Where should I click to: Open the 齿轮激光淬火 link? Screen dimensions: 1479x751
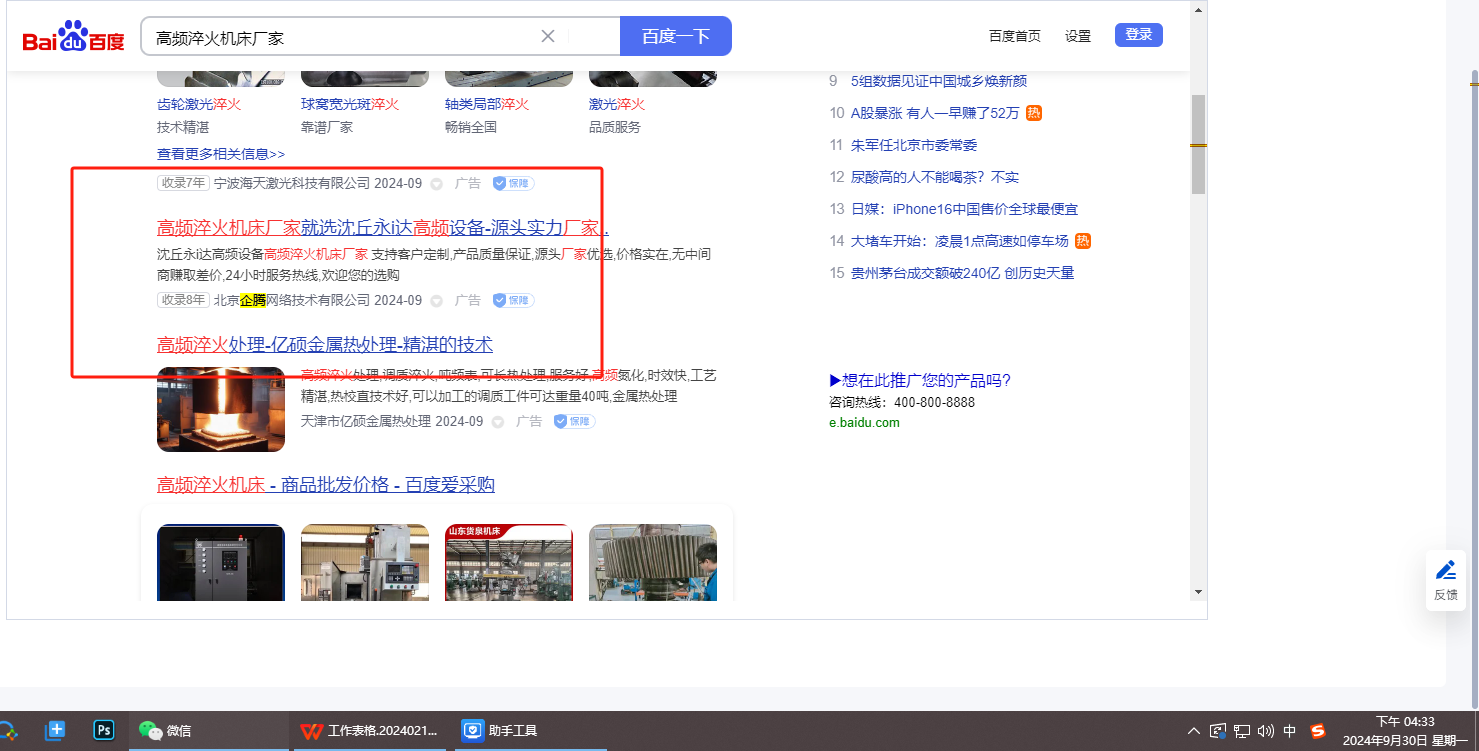[x=199, y=104]
